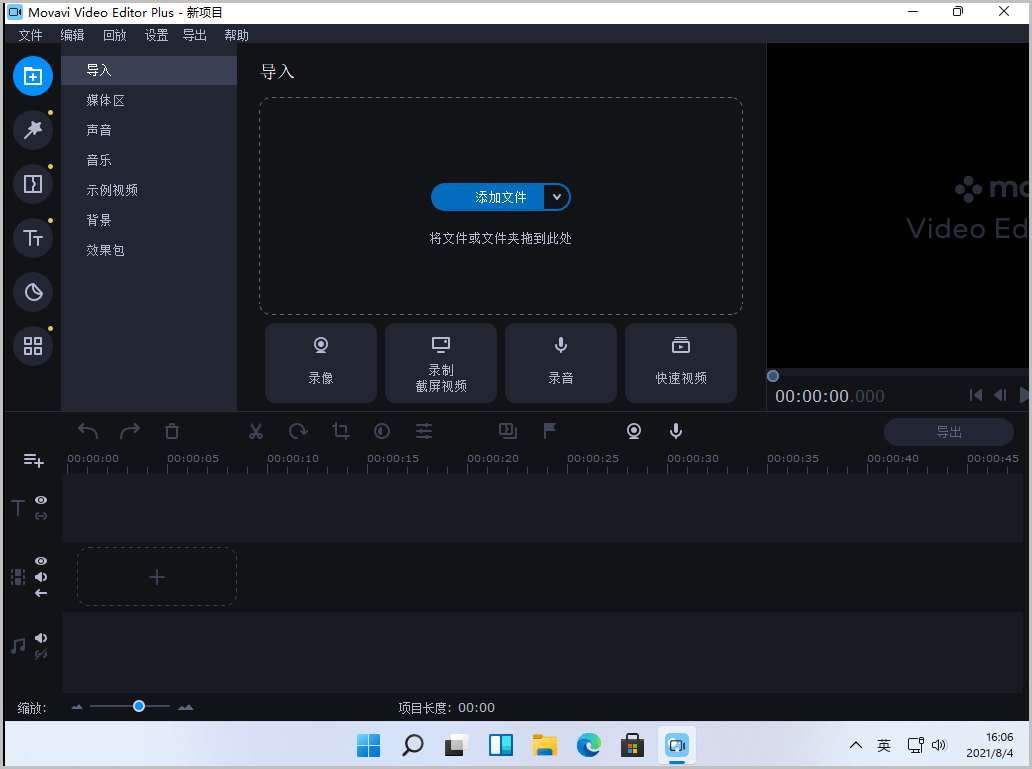This screenshot has width=1032, height=769.
Task: Click the Add track icon
Action: [34, 460]
